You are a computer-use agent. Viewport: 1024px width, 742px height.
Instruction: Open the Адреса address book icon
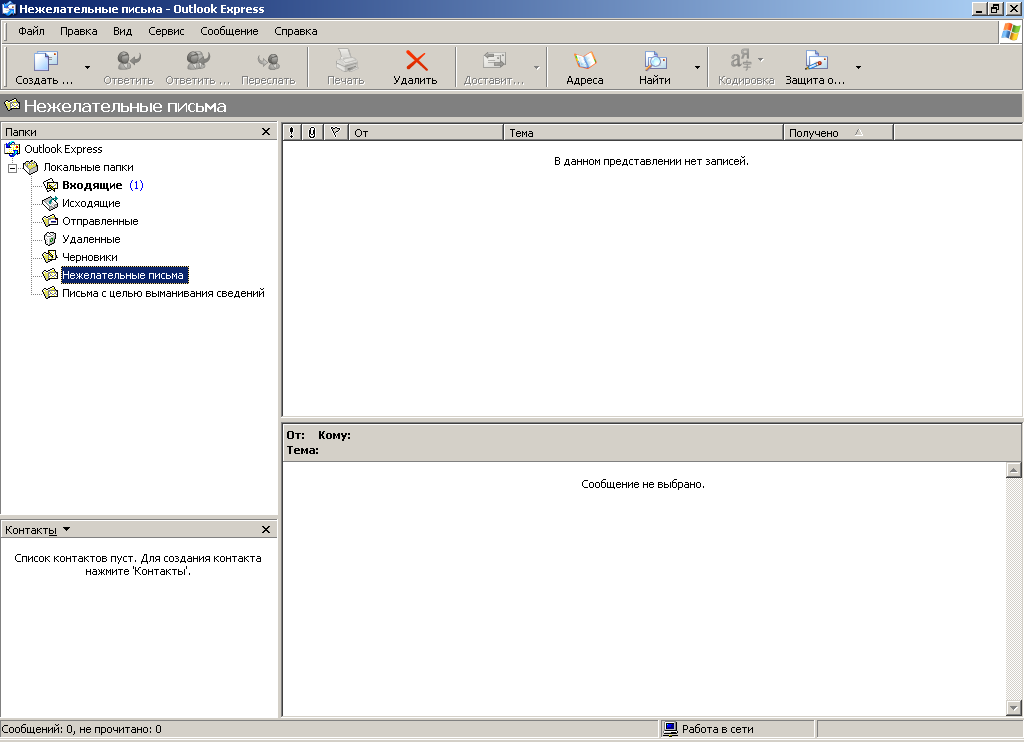[x=585, y=61]
